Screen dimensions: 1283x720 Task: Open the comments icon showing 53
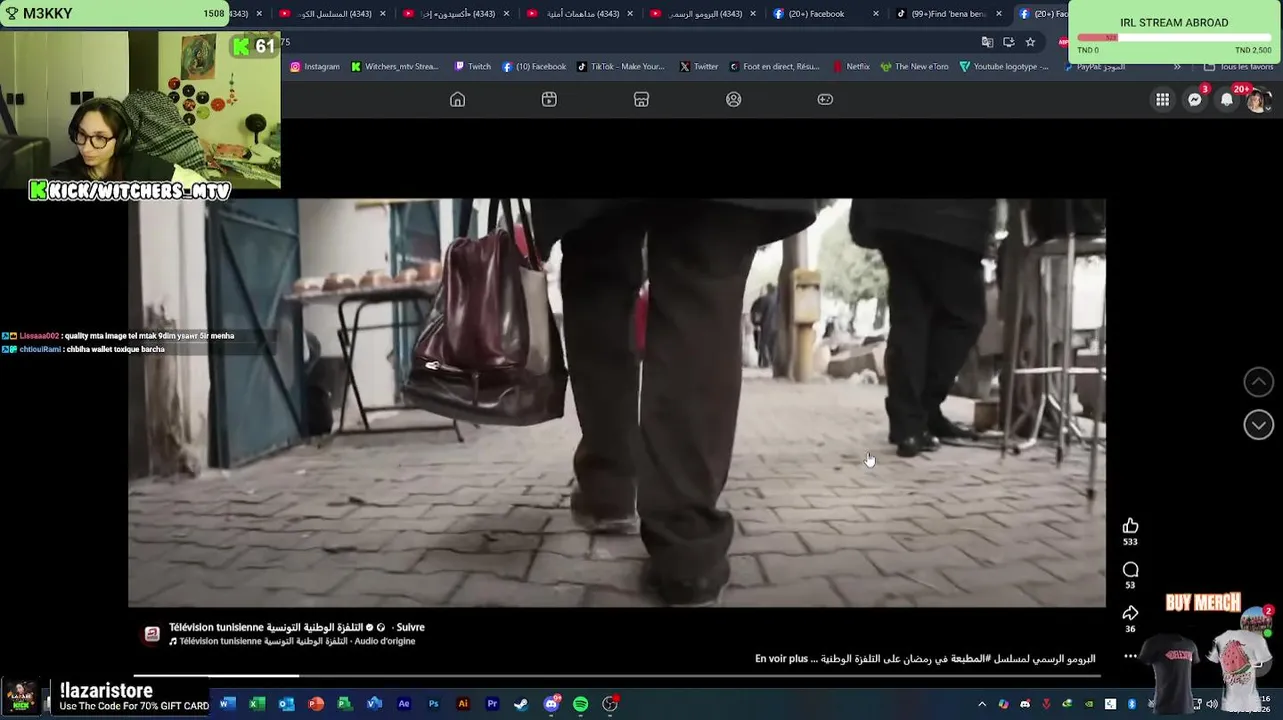pyautogui.click(x=1130, y=570)
